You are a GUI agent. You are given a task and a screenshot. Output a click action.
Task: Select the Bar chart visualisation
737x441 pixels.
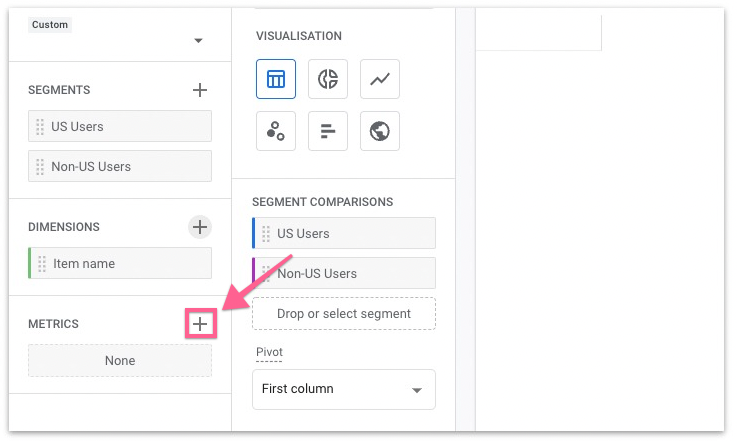tap(328, 132)
